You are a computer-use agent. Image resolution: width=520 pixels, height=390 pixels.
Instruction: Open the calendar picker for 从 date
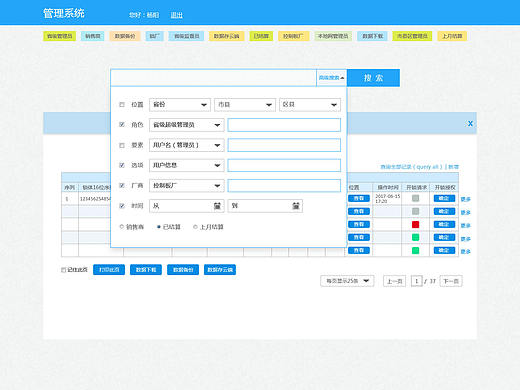click(x=217, y=206)
